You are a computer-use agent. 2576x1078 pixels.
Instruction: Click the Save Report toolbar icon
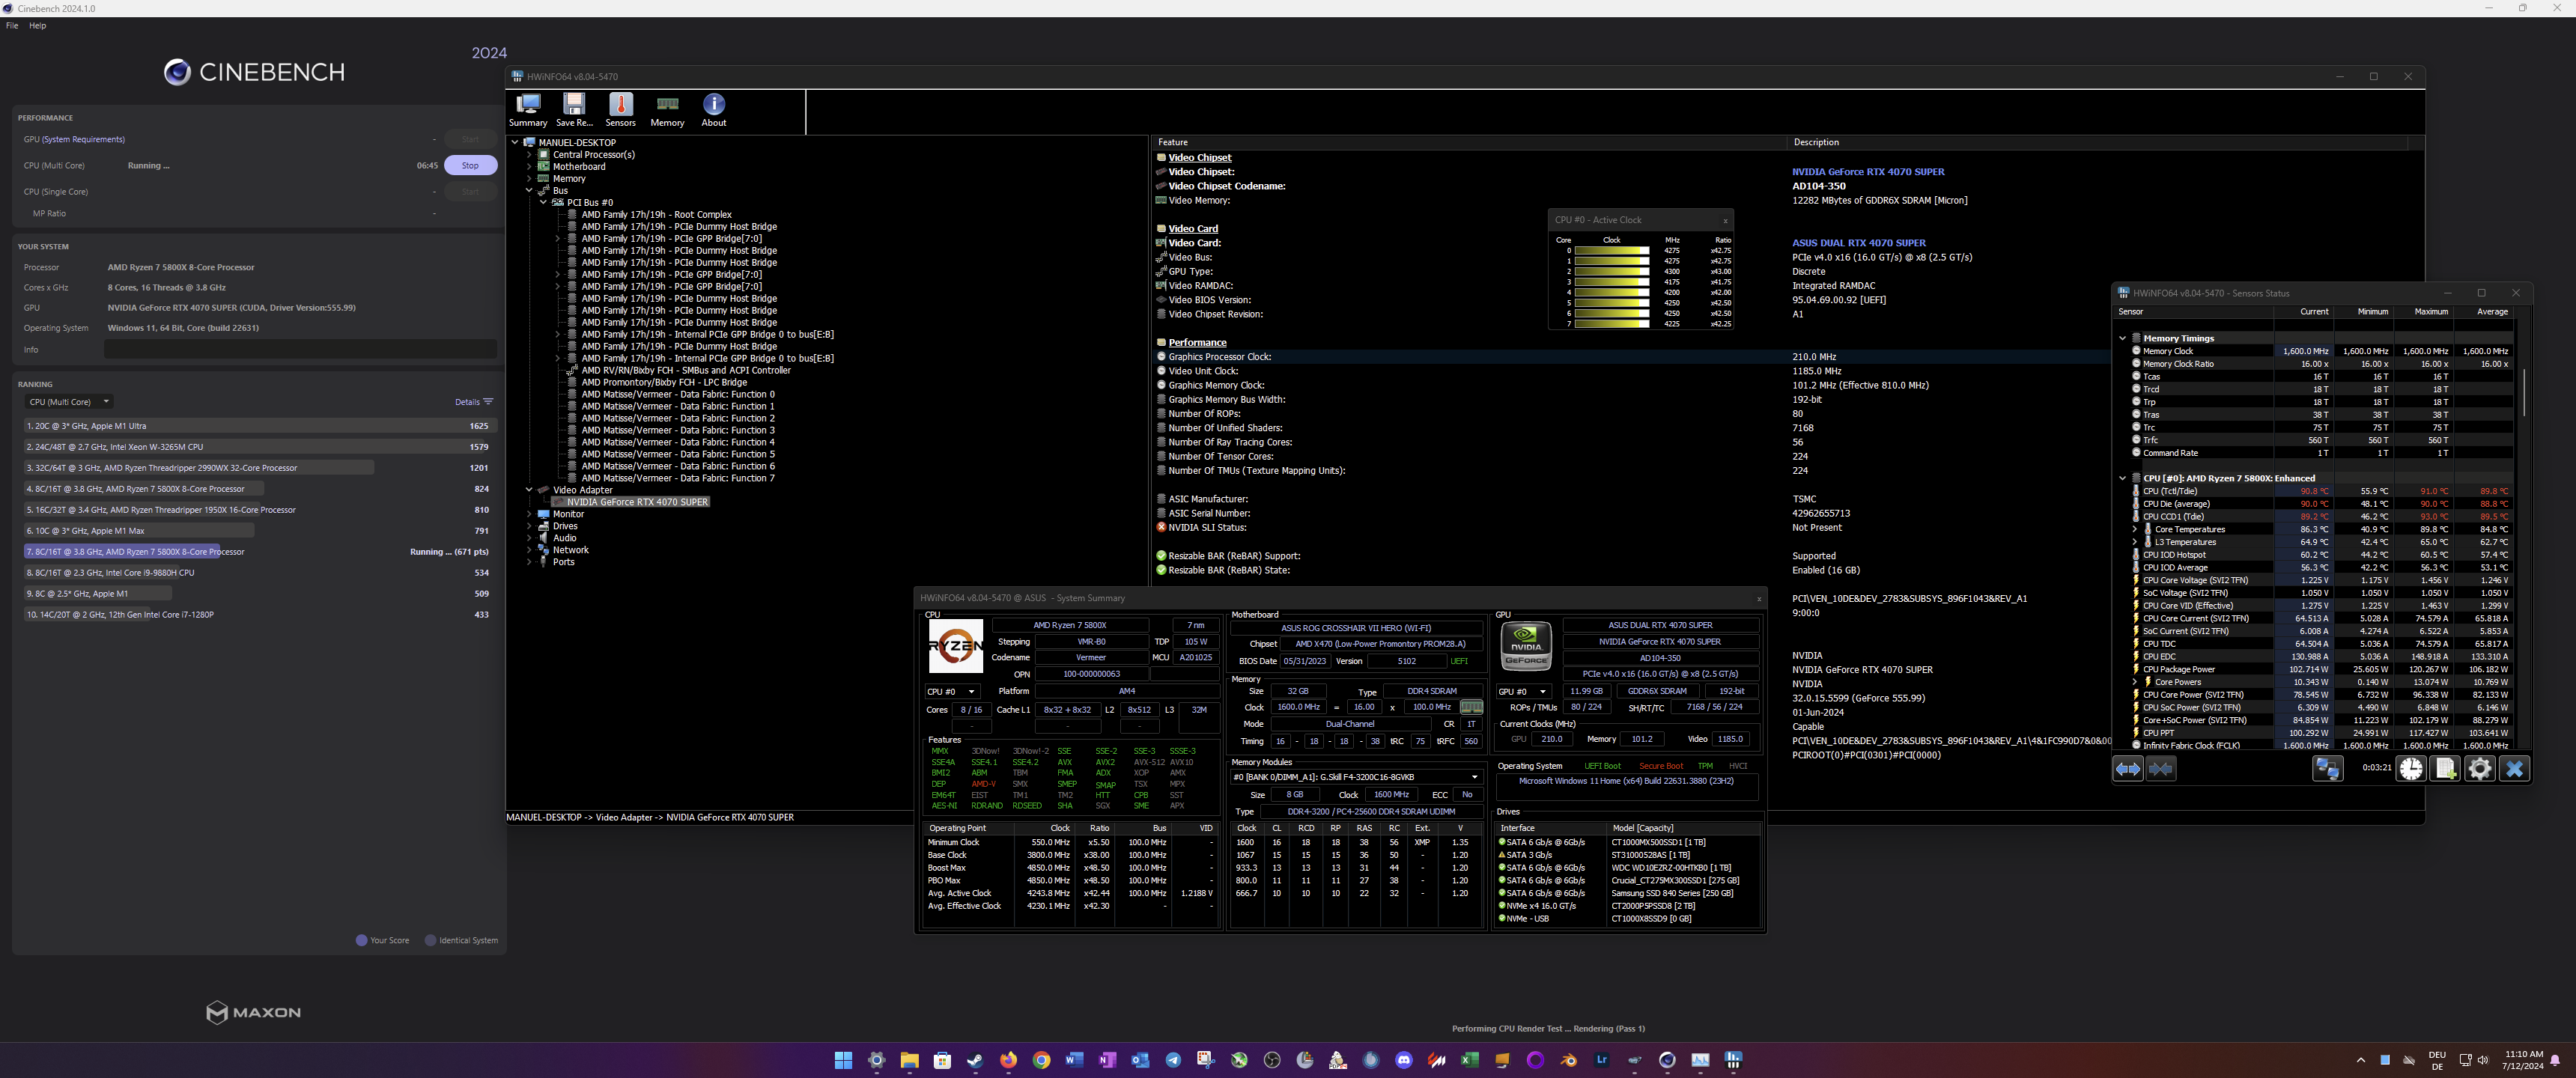click(574, 108)
